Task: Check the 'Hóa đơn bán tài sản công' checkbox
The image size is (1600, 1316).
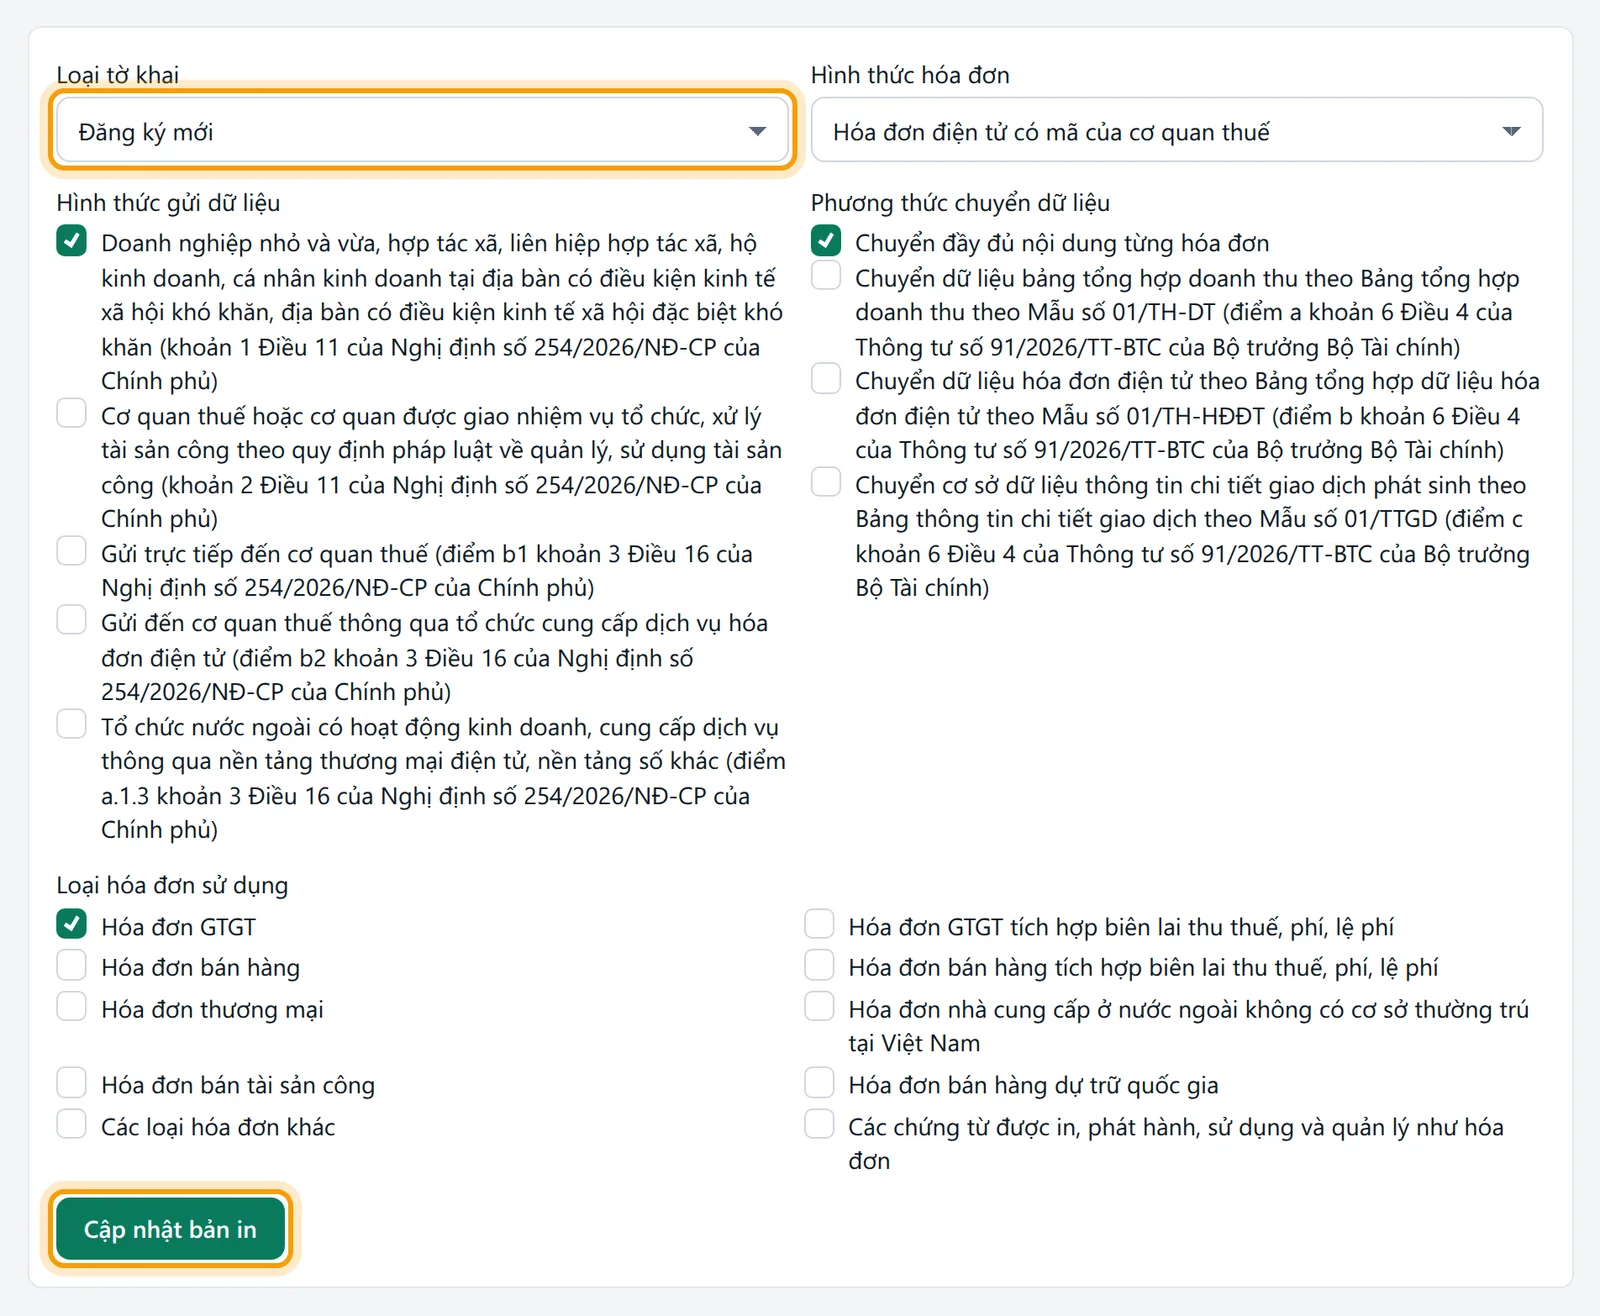Action: click(71, 1083)
